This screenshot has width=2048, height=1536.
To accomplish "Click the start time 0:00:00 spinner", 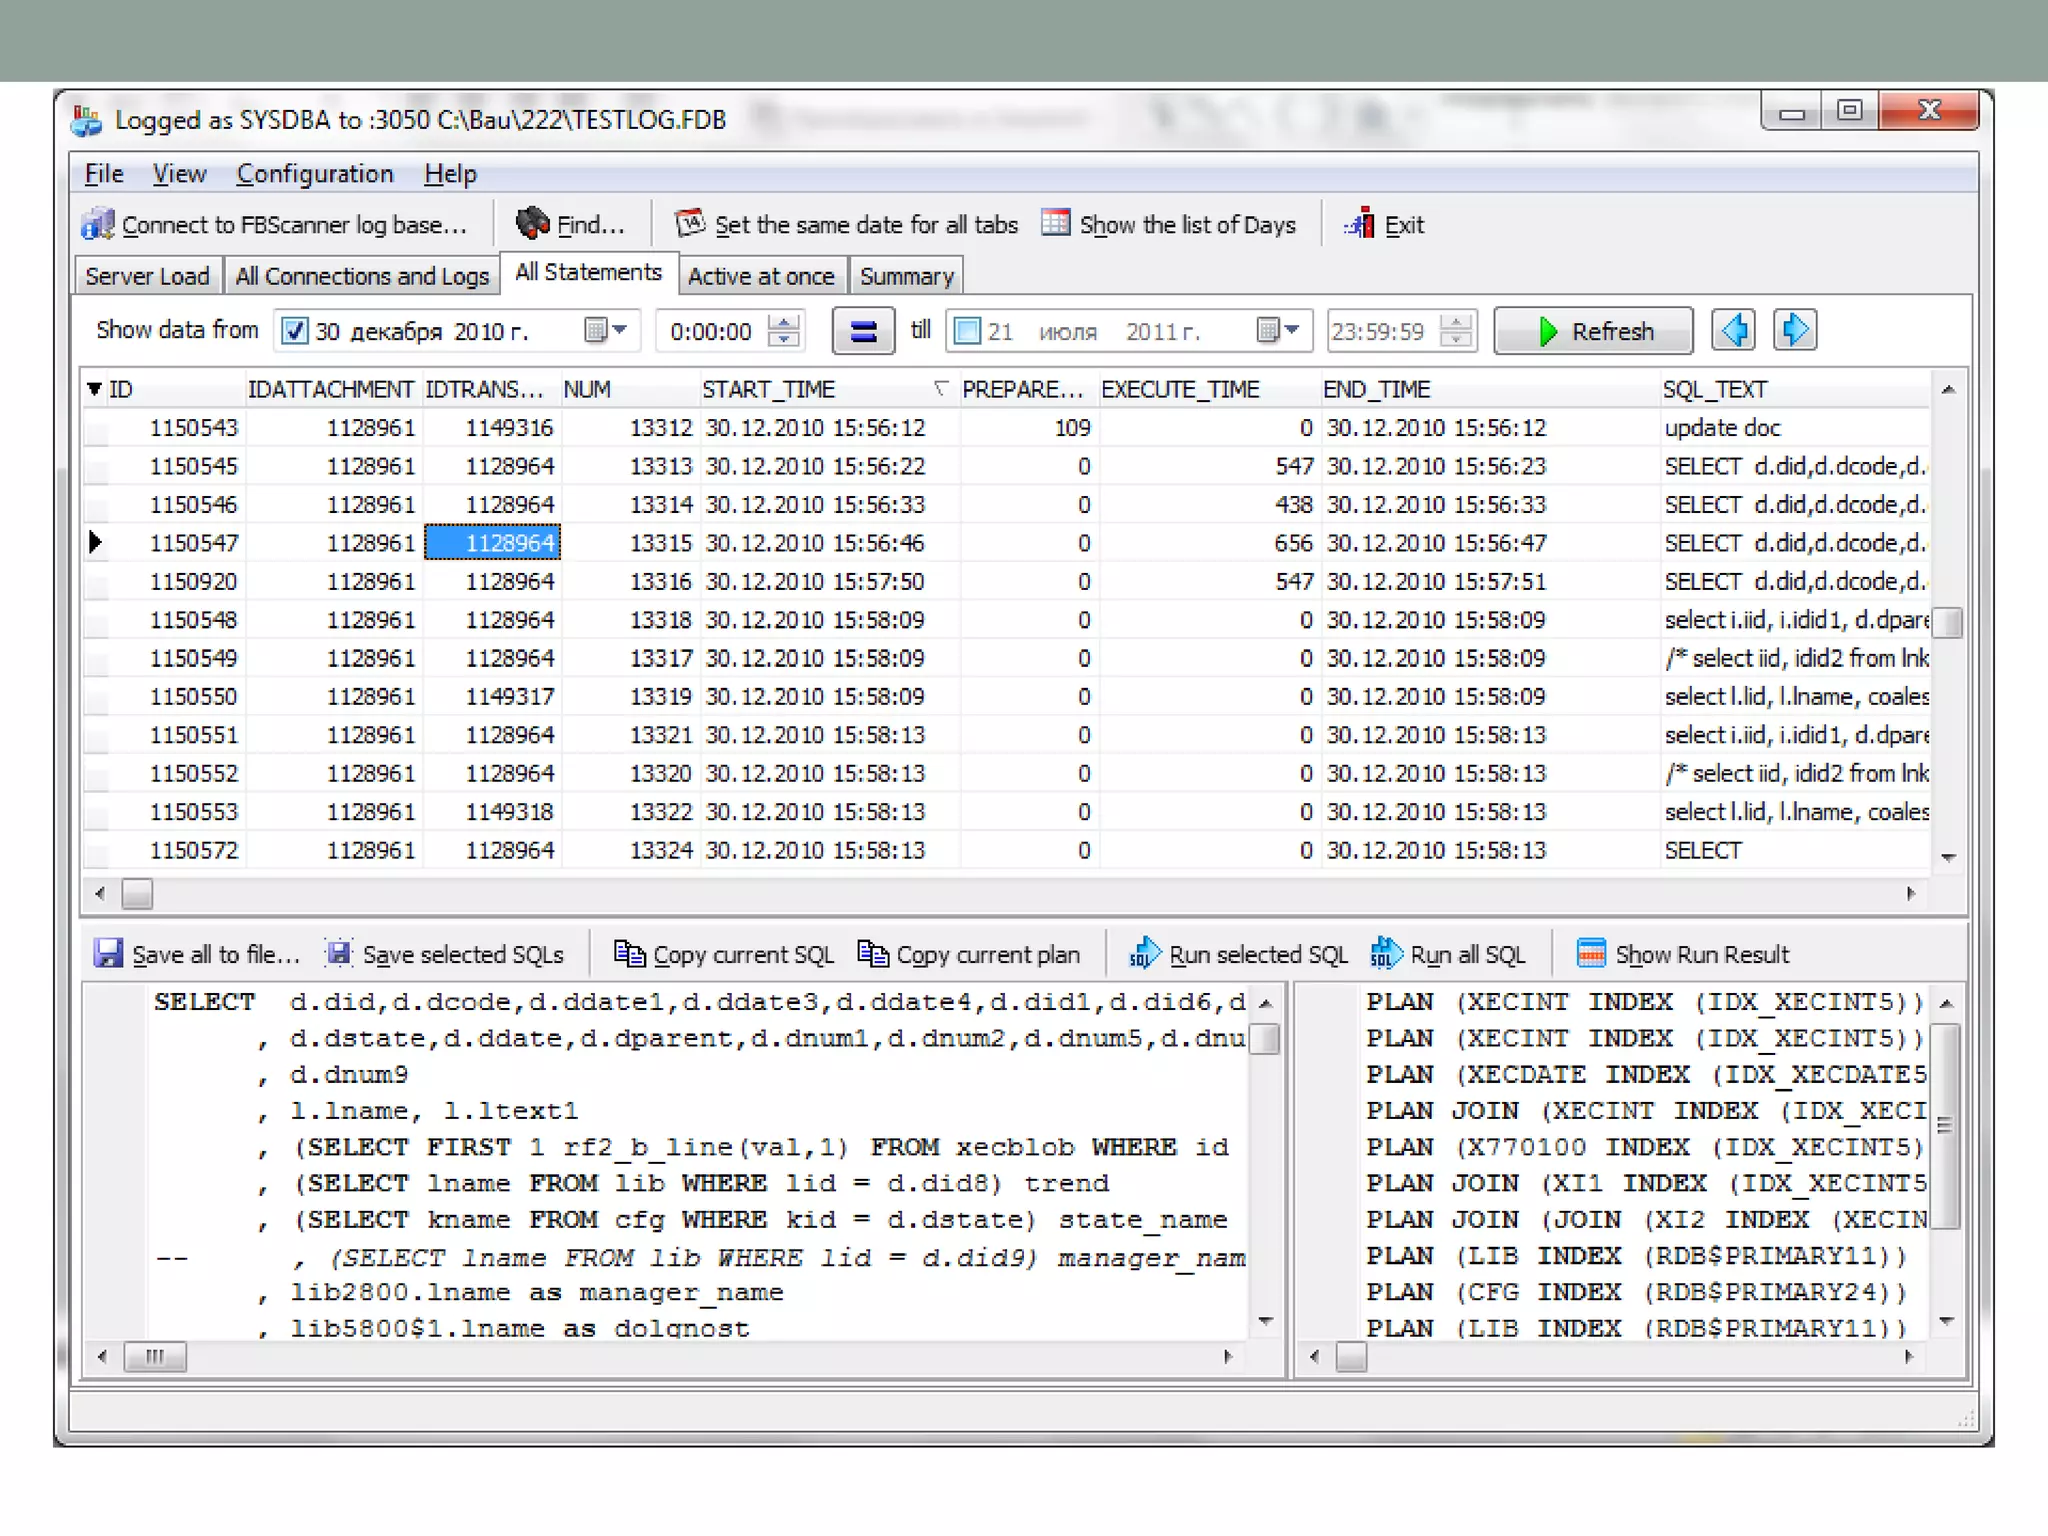I will click(784, 331).
